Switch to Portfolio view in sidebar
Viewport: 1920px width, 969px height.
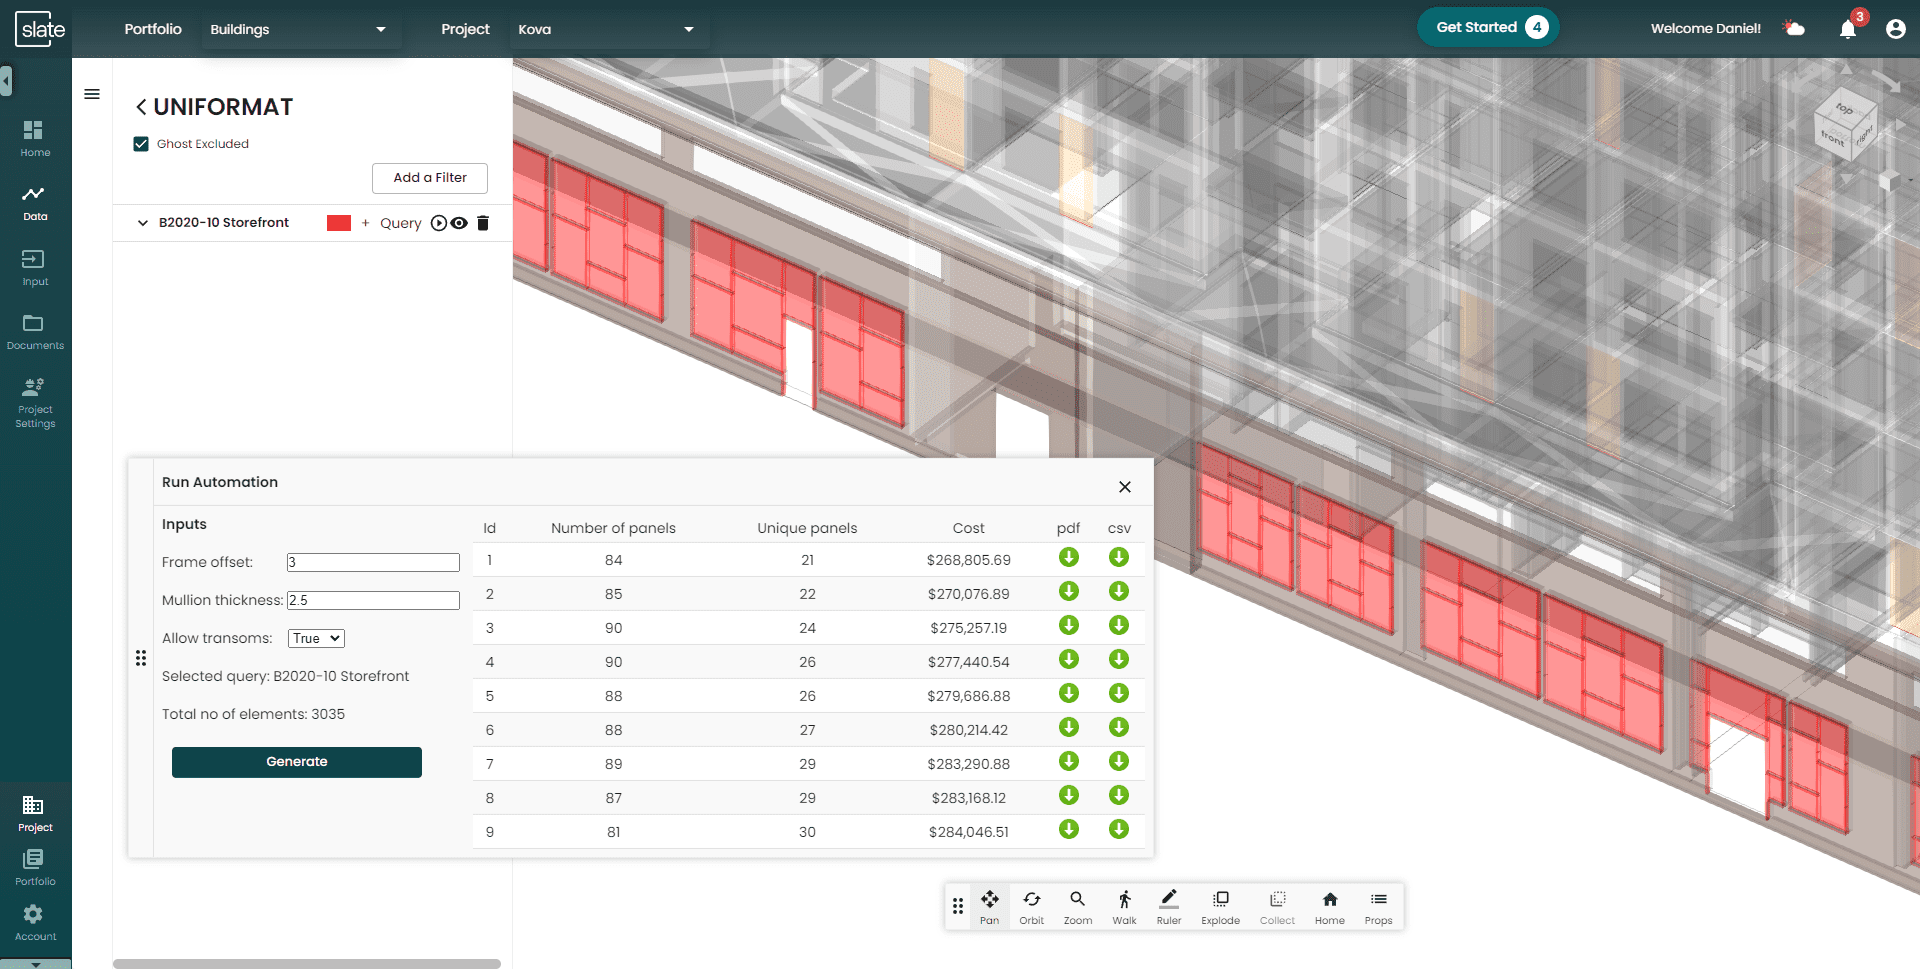point(35,868)
